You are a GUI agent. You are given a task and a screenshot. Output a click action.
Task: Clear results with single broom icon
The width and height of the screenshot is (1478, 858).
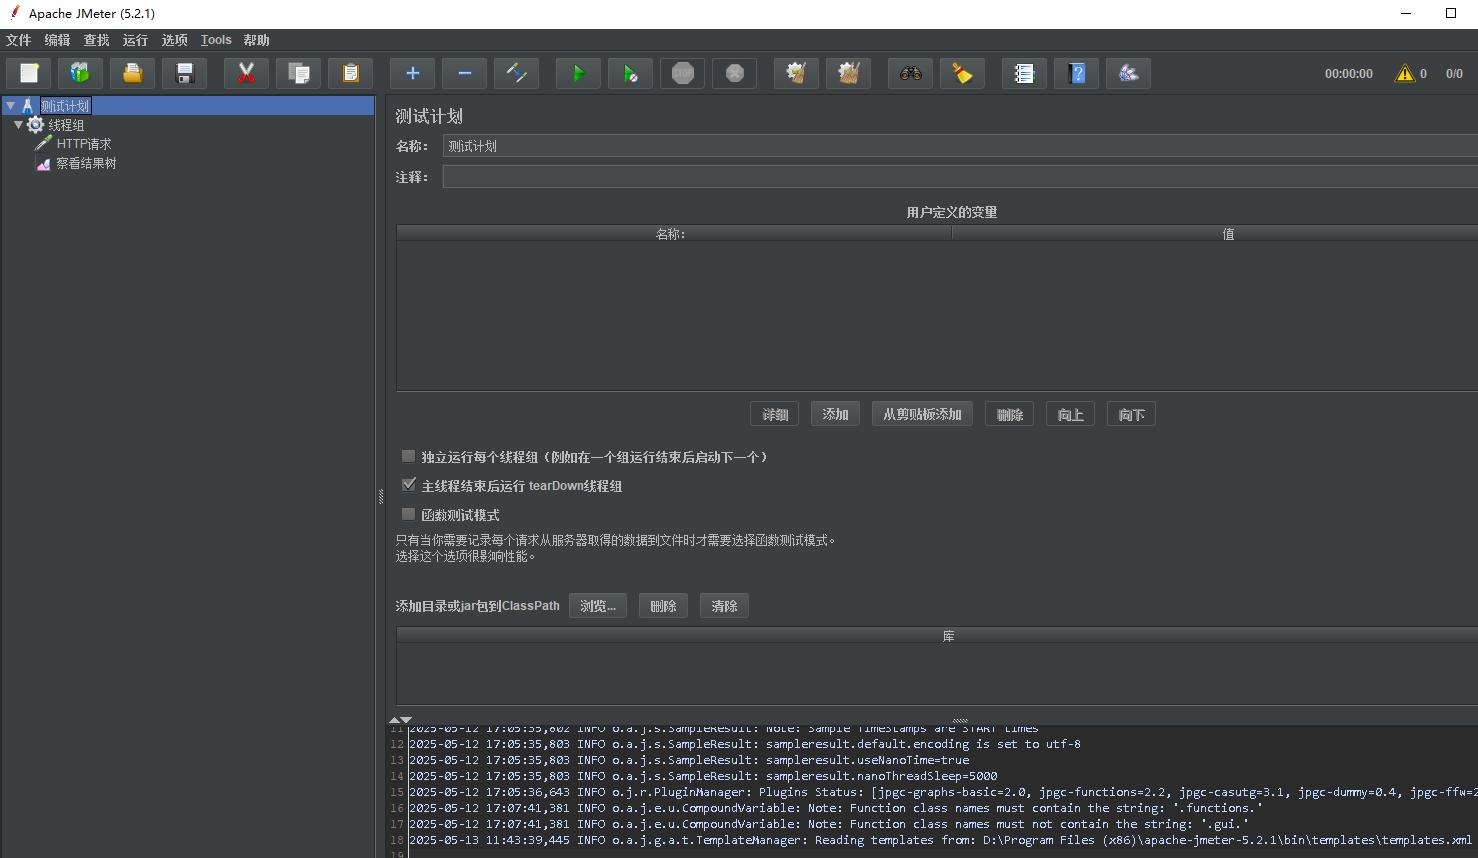(796, 73)
